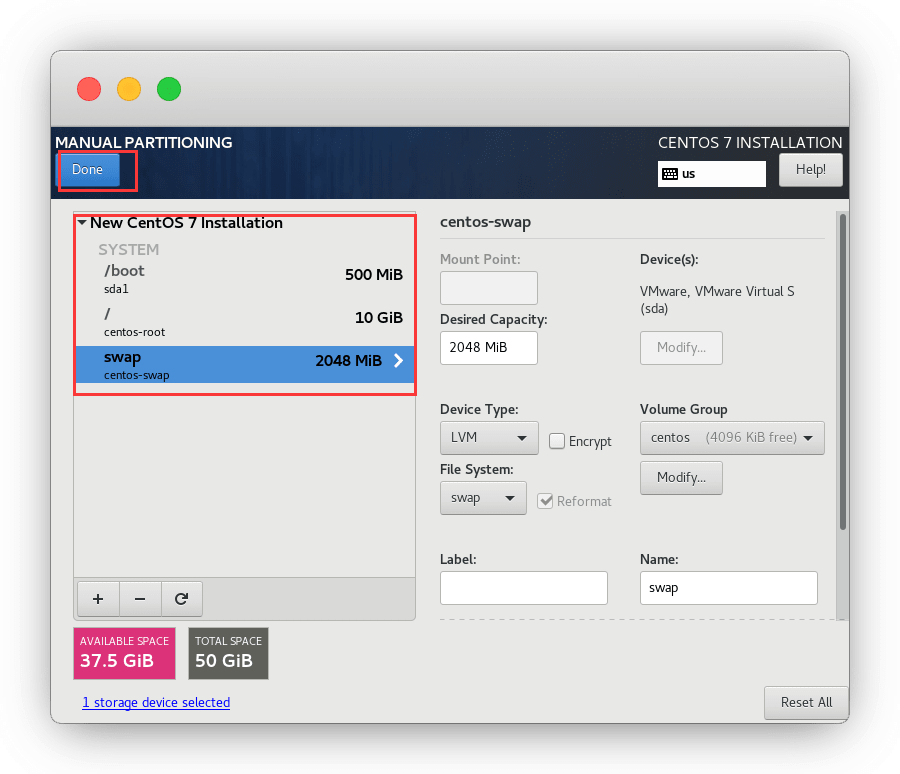The height and width of the screenshot is (774, 900).
Task: Click the reload storage configuration icon
Action: coord(181,599)
